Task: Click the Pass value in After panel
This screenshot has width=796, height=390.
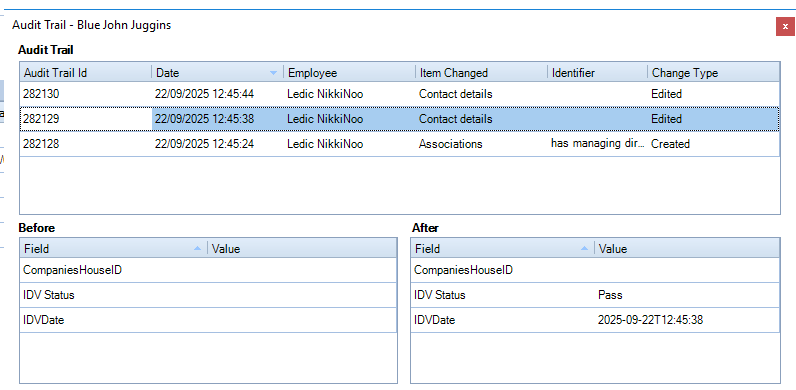Action: point(610,295)
